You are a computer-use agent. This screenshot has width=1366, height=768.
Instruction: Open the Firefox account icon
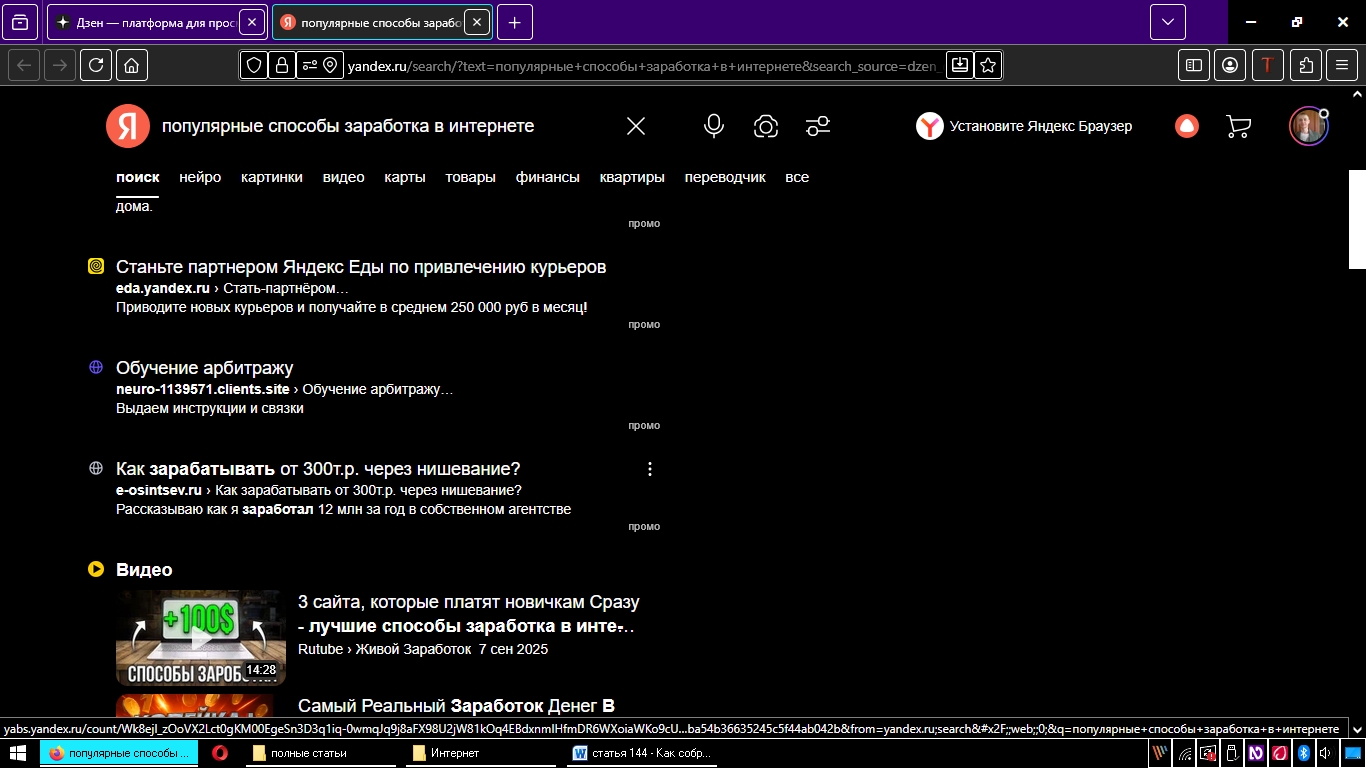(1230, 65)
